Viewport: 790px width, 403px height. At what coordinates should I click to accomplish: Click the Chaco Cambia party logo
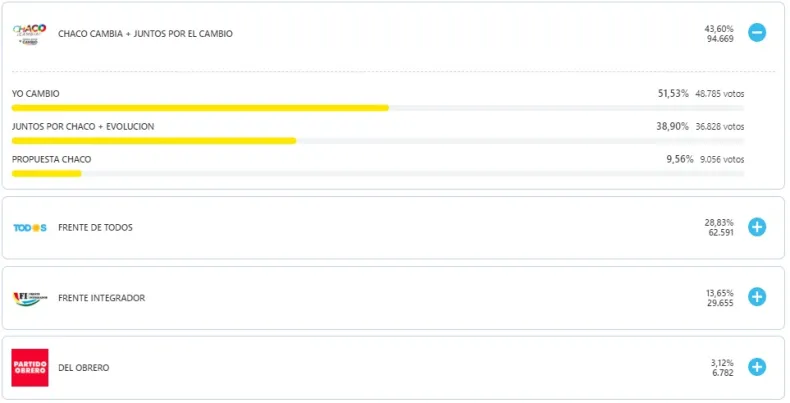[29, 33]
